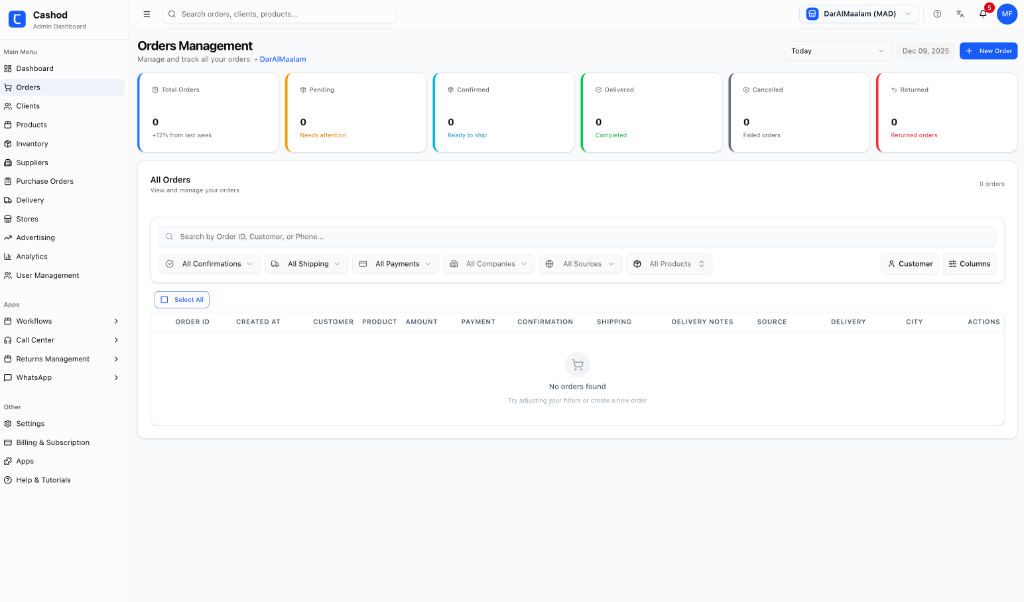Toggle the Customer view button
Image resolution: width=1024 pixels, height=602 pixels.
909,263
